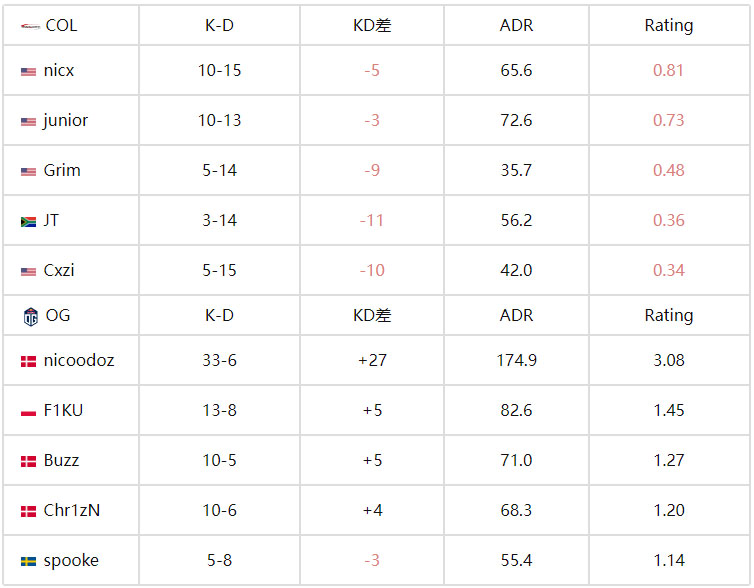Image resolution: width=754 pixels, height=588 pixels.
Task: Open player name Cxzi
Action: pos(59,270)
